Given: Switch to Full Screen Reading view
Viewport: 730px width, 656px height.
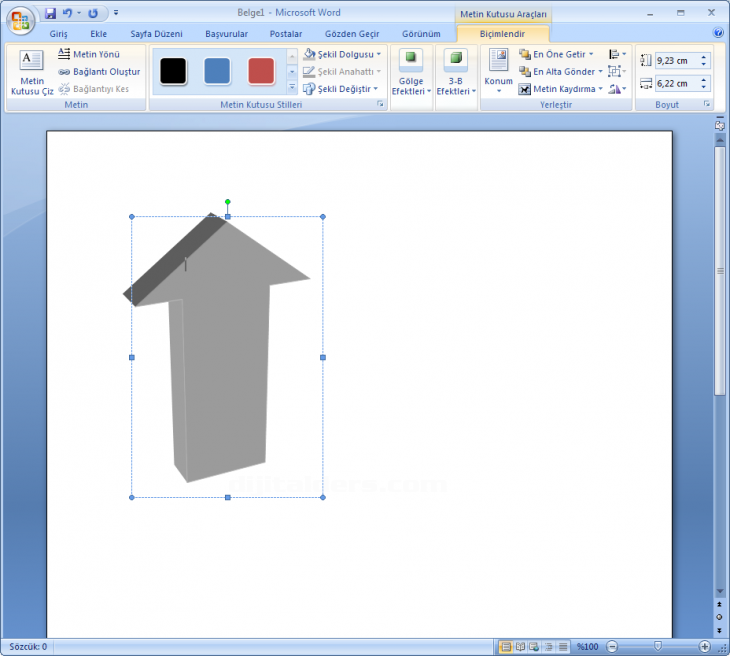Looking at the screenshot, I should point(520,647).
